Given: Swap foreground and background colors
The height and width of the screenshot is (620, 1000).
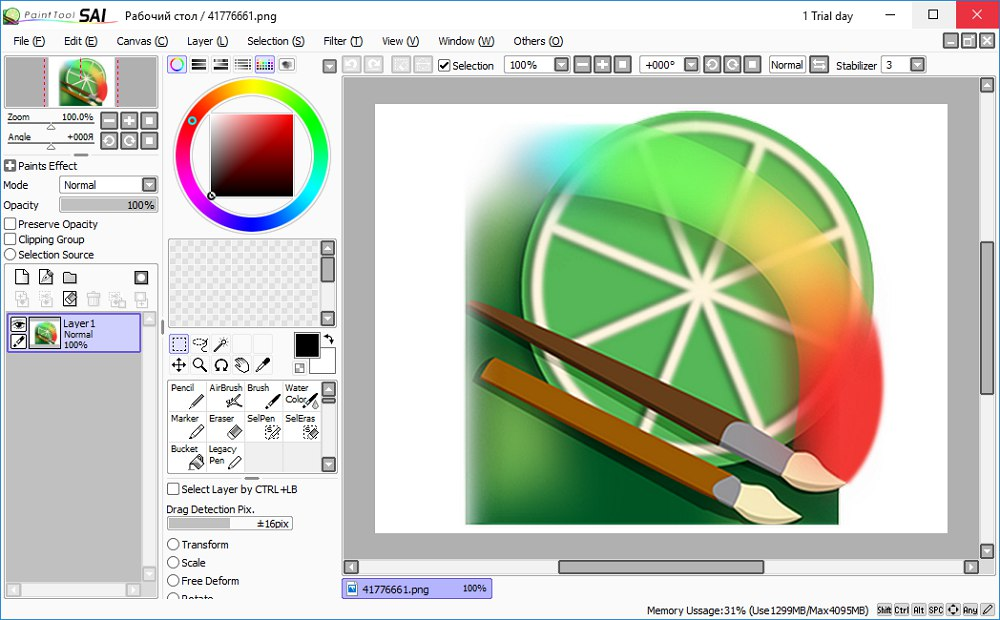Looking at the screenshot, I should coord(328,339).
